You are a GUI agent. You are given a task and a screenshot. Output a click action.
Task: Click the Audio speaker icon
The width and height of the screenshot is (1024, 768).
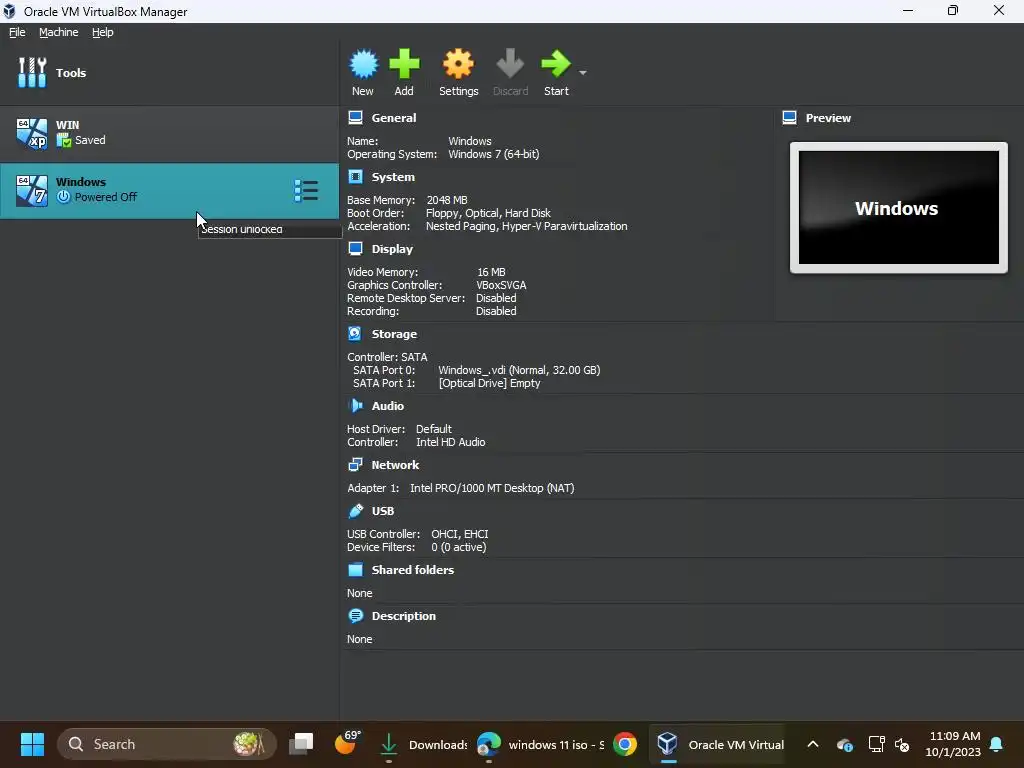tap(355, 406)
